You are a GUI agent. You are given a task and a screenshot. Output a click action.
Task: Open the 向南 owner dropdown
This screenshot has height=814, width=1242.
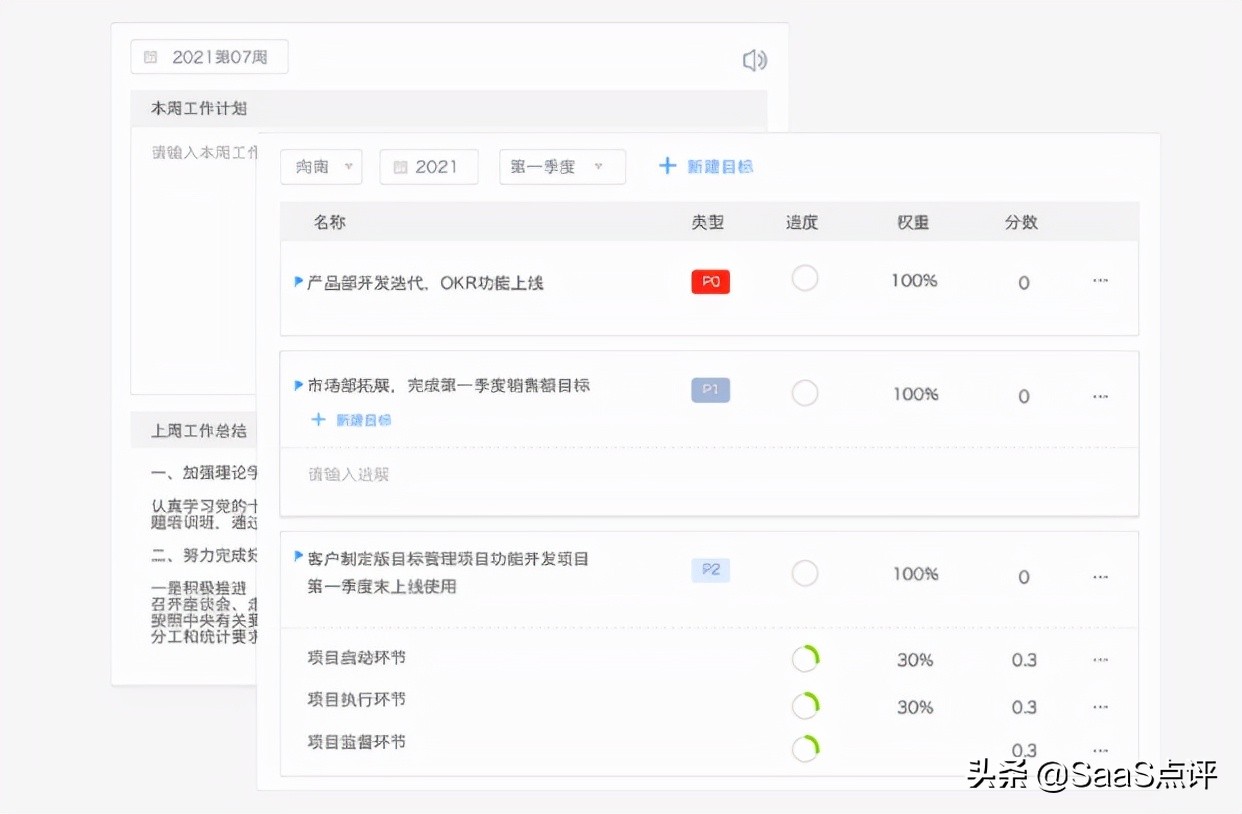320,167
